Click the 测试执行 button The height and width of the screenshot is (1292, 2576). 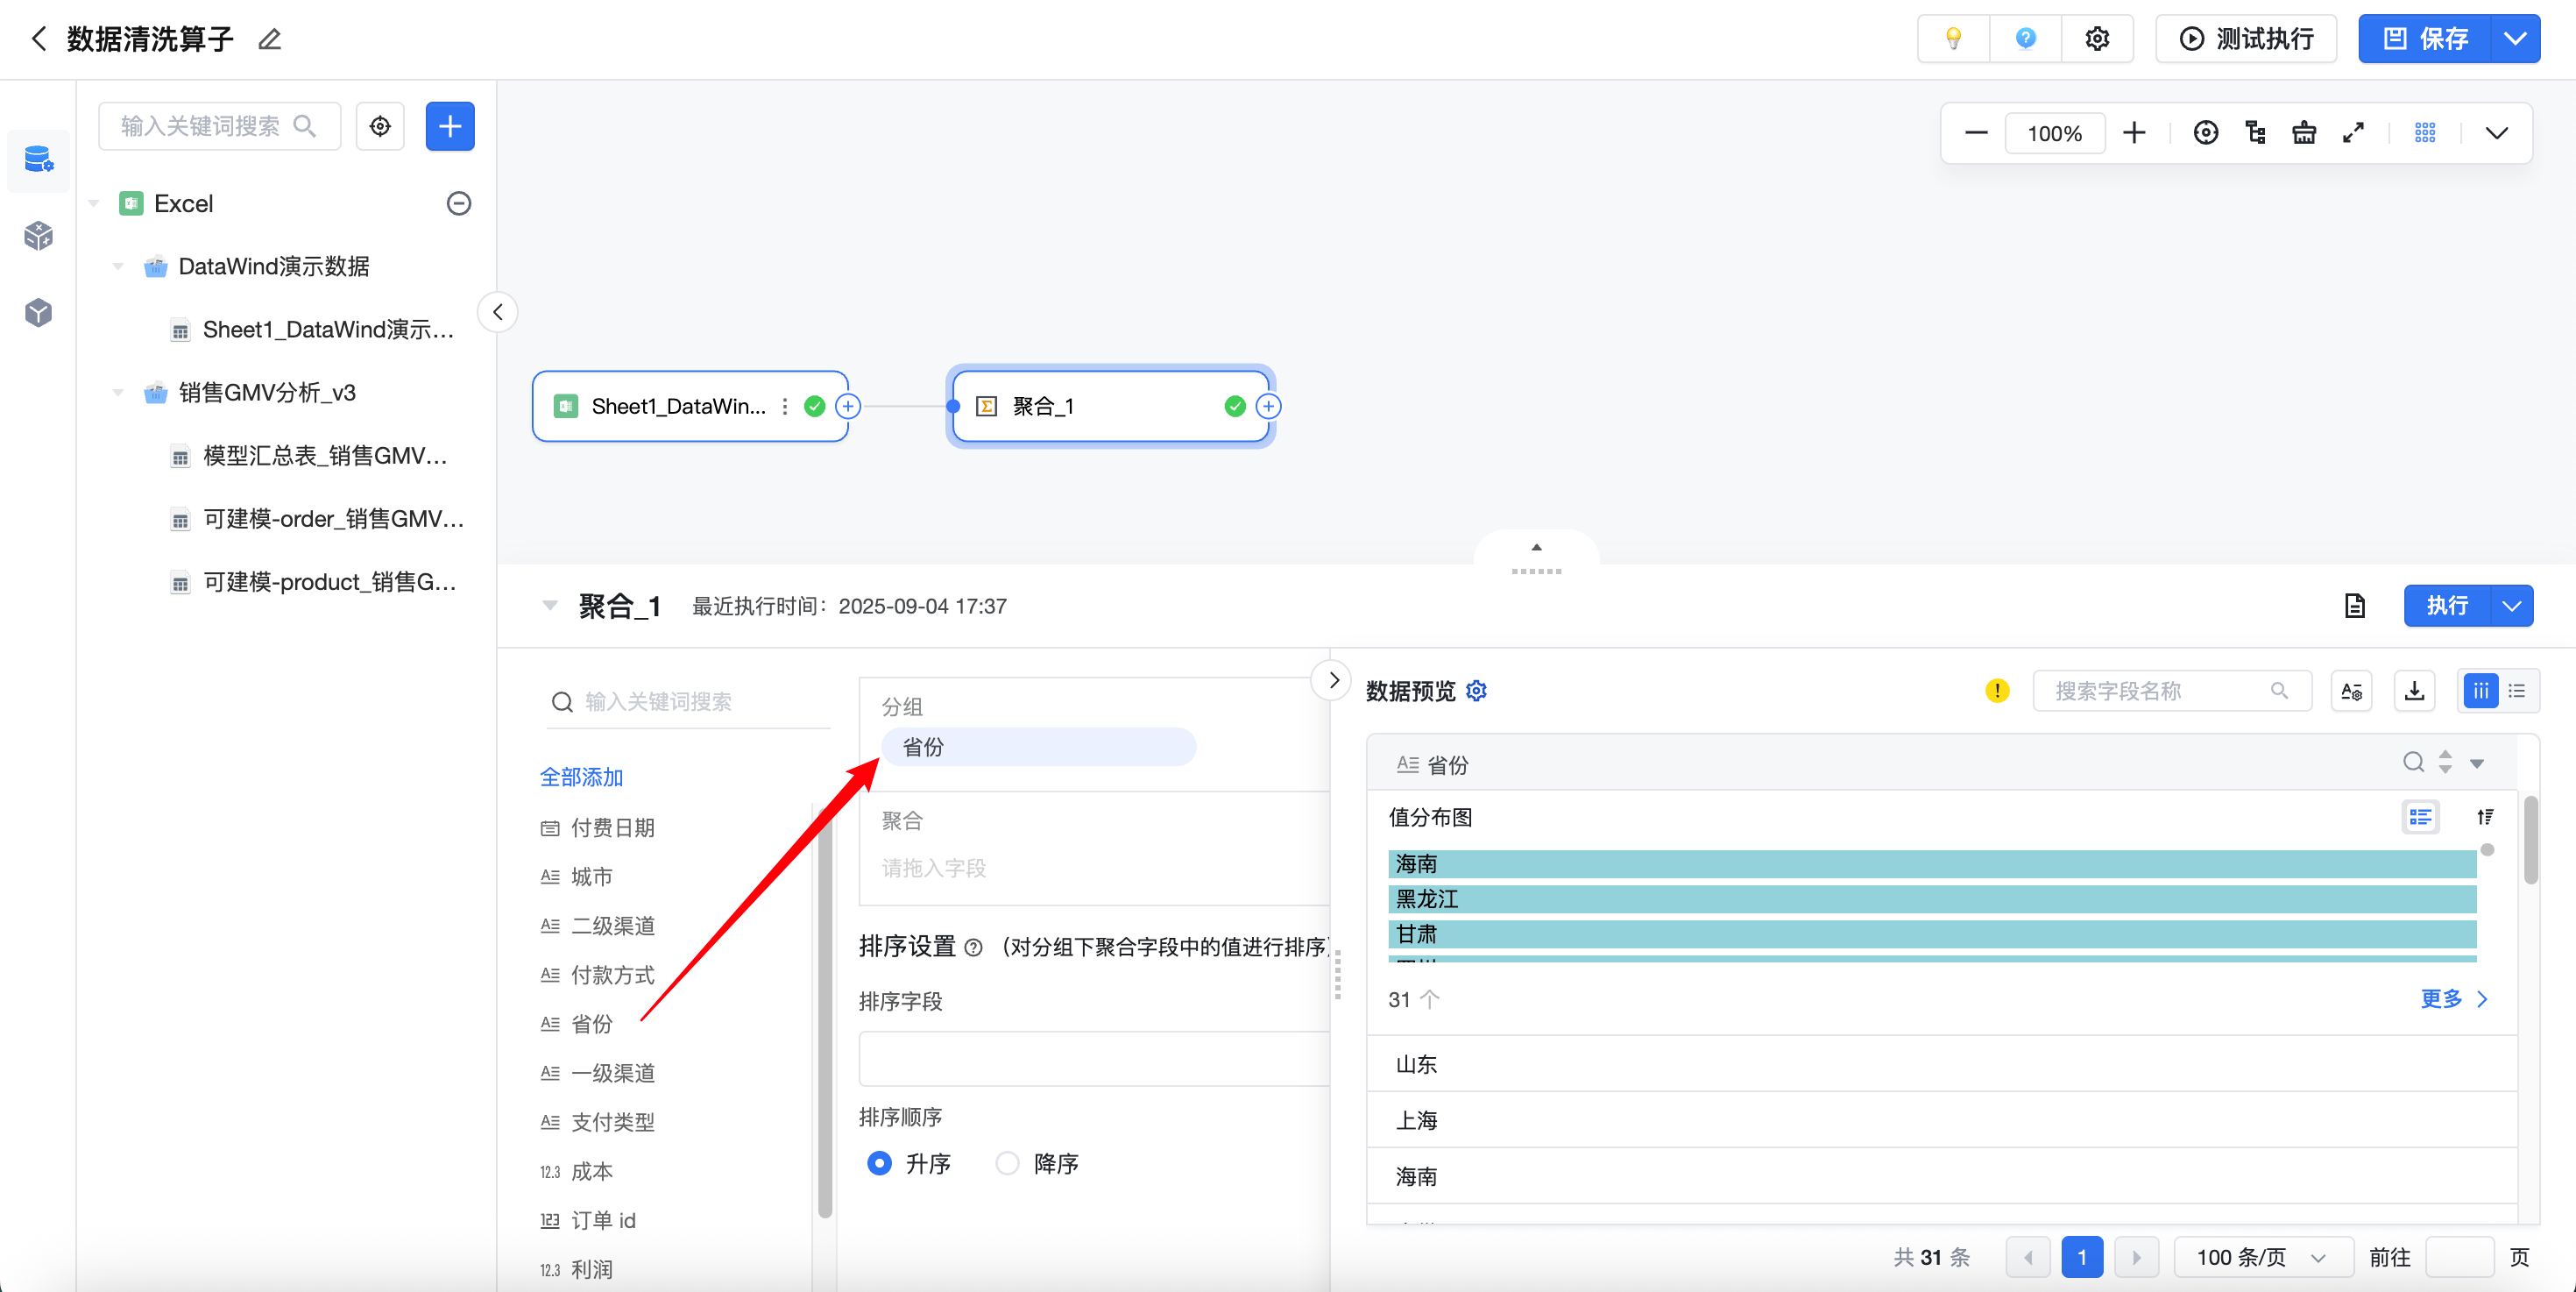[x=2246, y=39]
